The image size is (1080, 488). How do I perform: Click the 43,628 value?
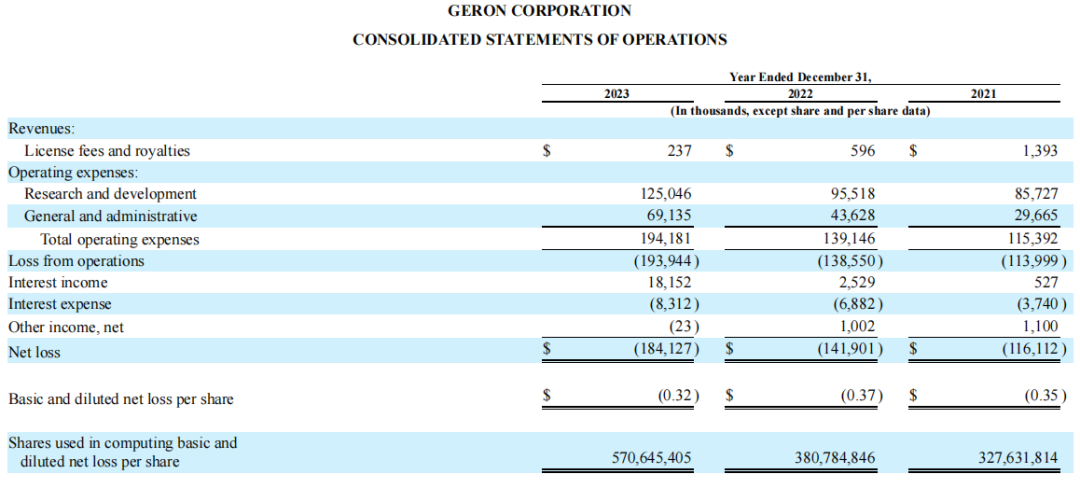pyautogui.click(x=853, y=216)
